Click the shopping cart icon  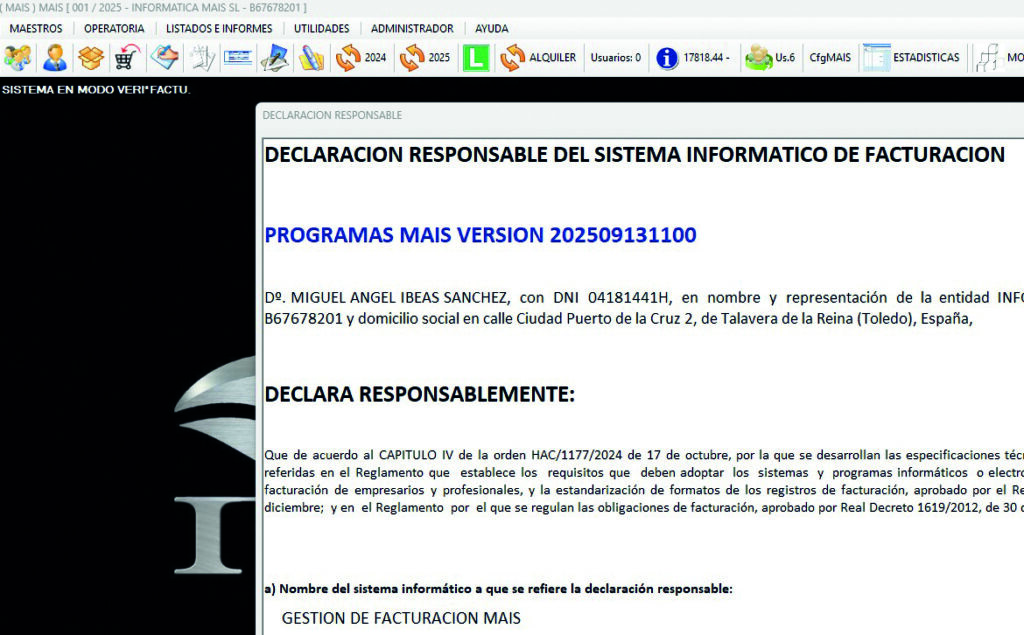click(127, 58)
